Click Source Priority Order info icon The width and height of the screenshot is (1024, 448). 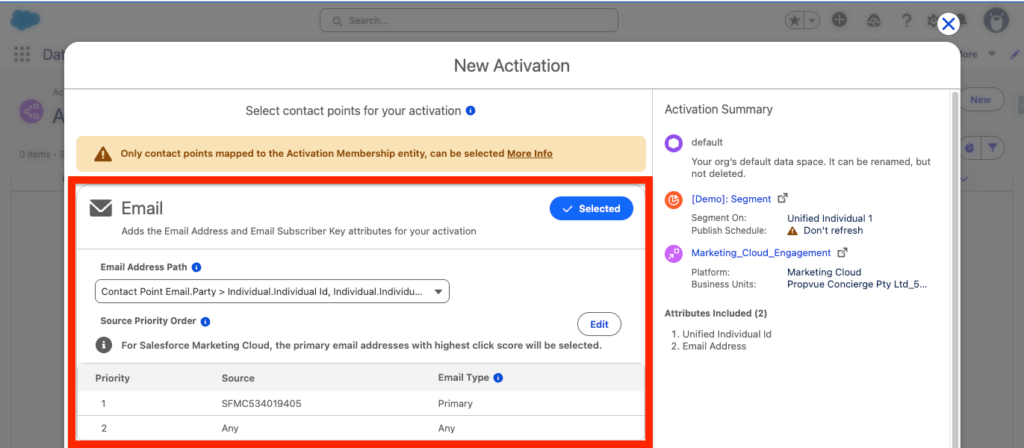[x=205, y=322]
